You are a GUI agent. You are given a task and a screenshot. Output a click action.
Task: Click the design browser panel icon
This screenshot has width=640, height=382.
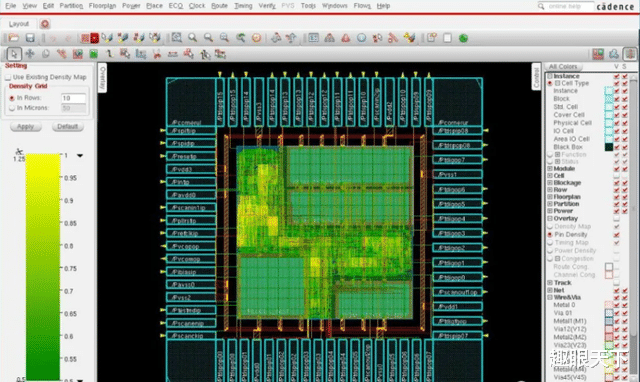point(313,38)
